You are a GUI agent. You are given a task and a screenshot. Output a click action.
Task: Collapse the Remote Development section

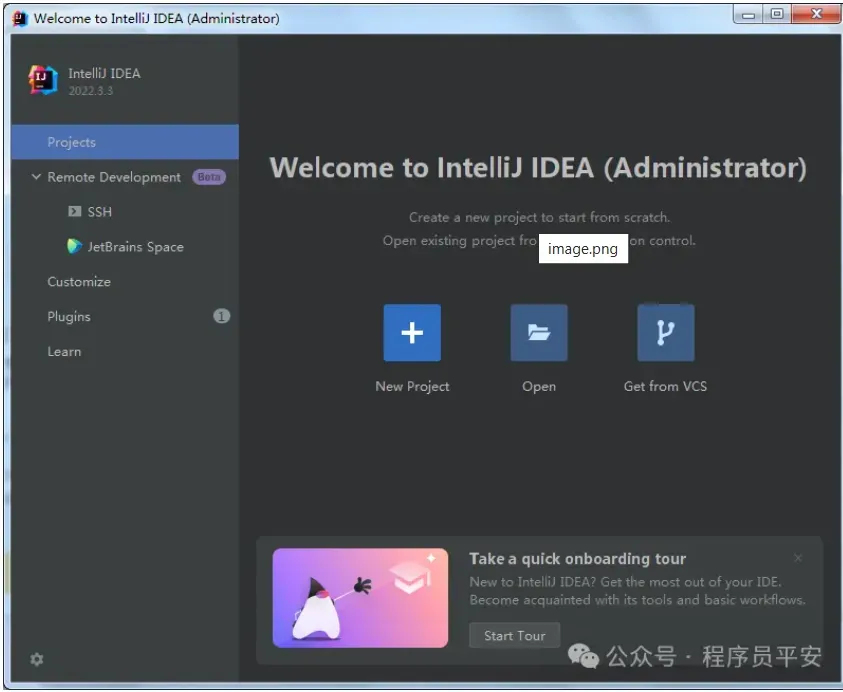coord(36,176)
